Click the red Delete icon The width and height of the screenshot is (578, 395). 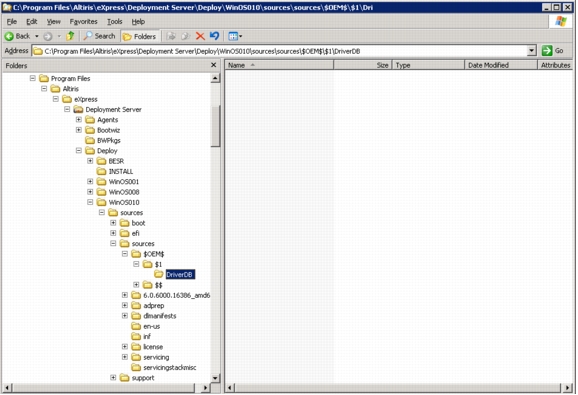click(x=200, y=36)
